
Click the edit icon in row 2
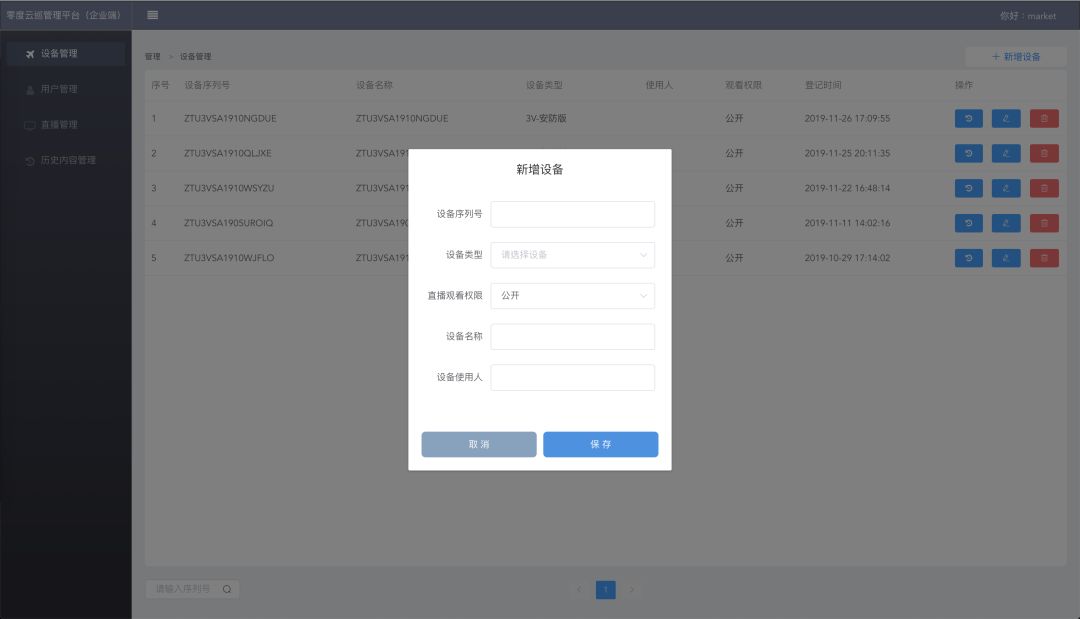pos(1006,153)
